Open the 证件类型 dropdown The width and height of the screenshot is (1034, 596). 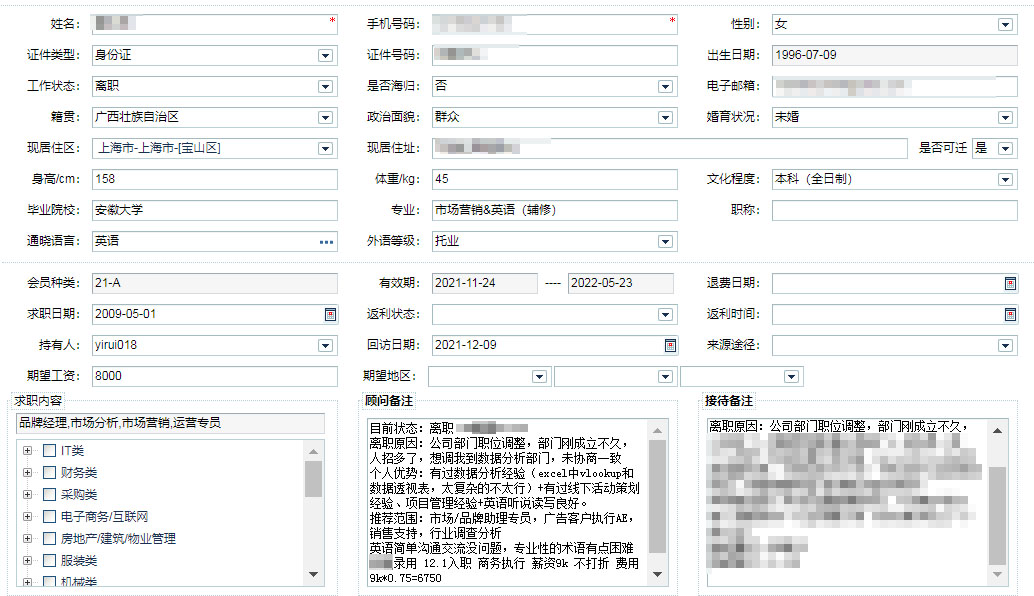tap(325, 56)
